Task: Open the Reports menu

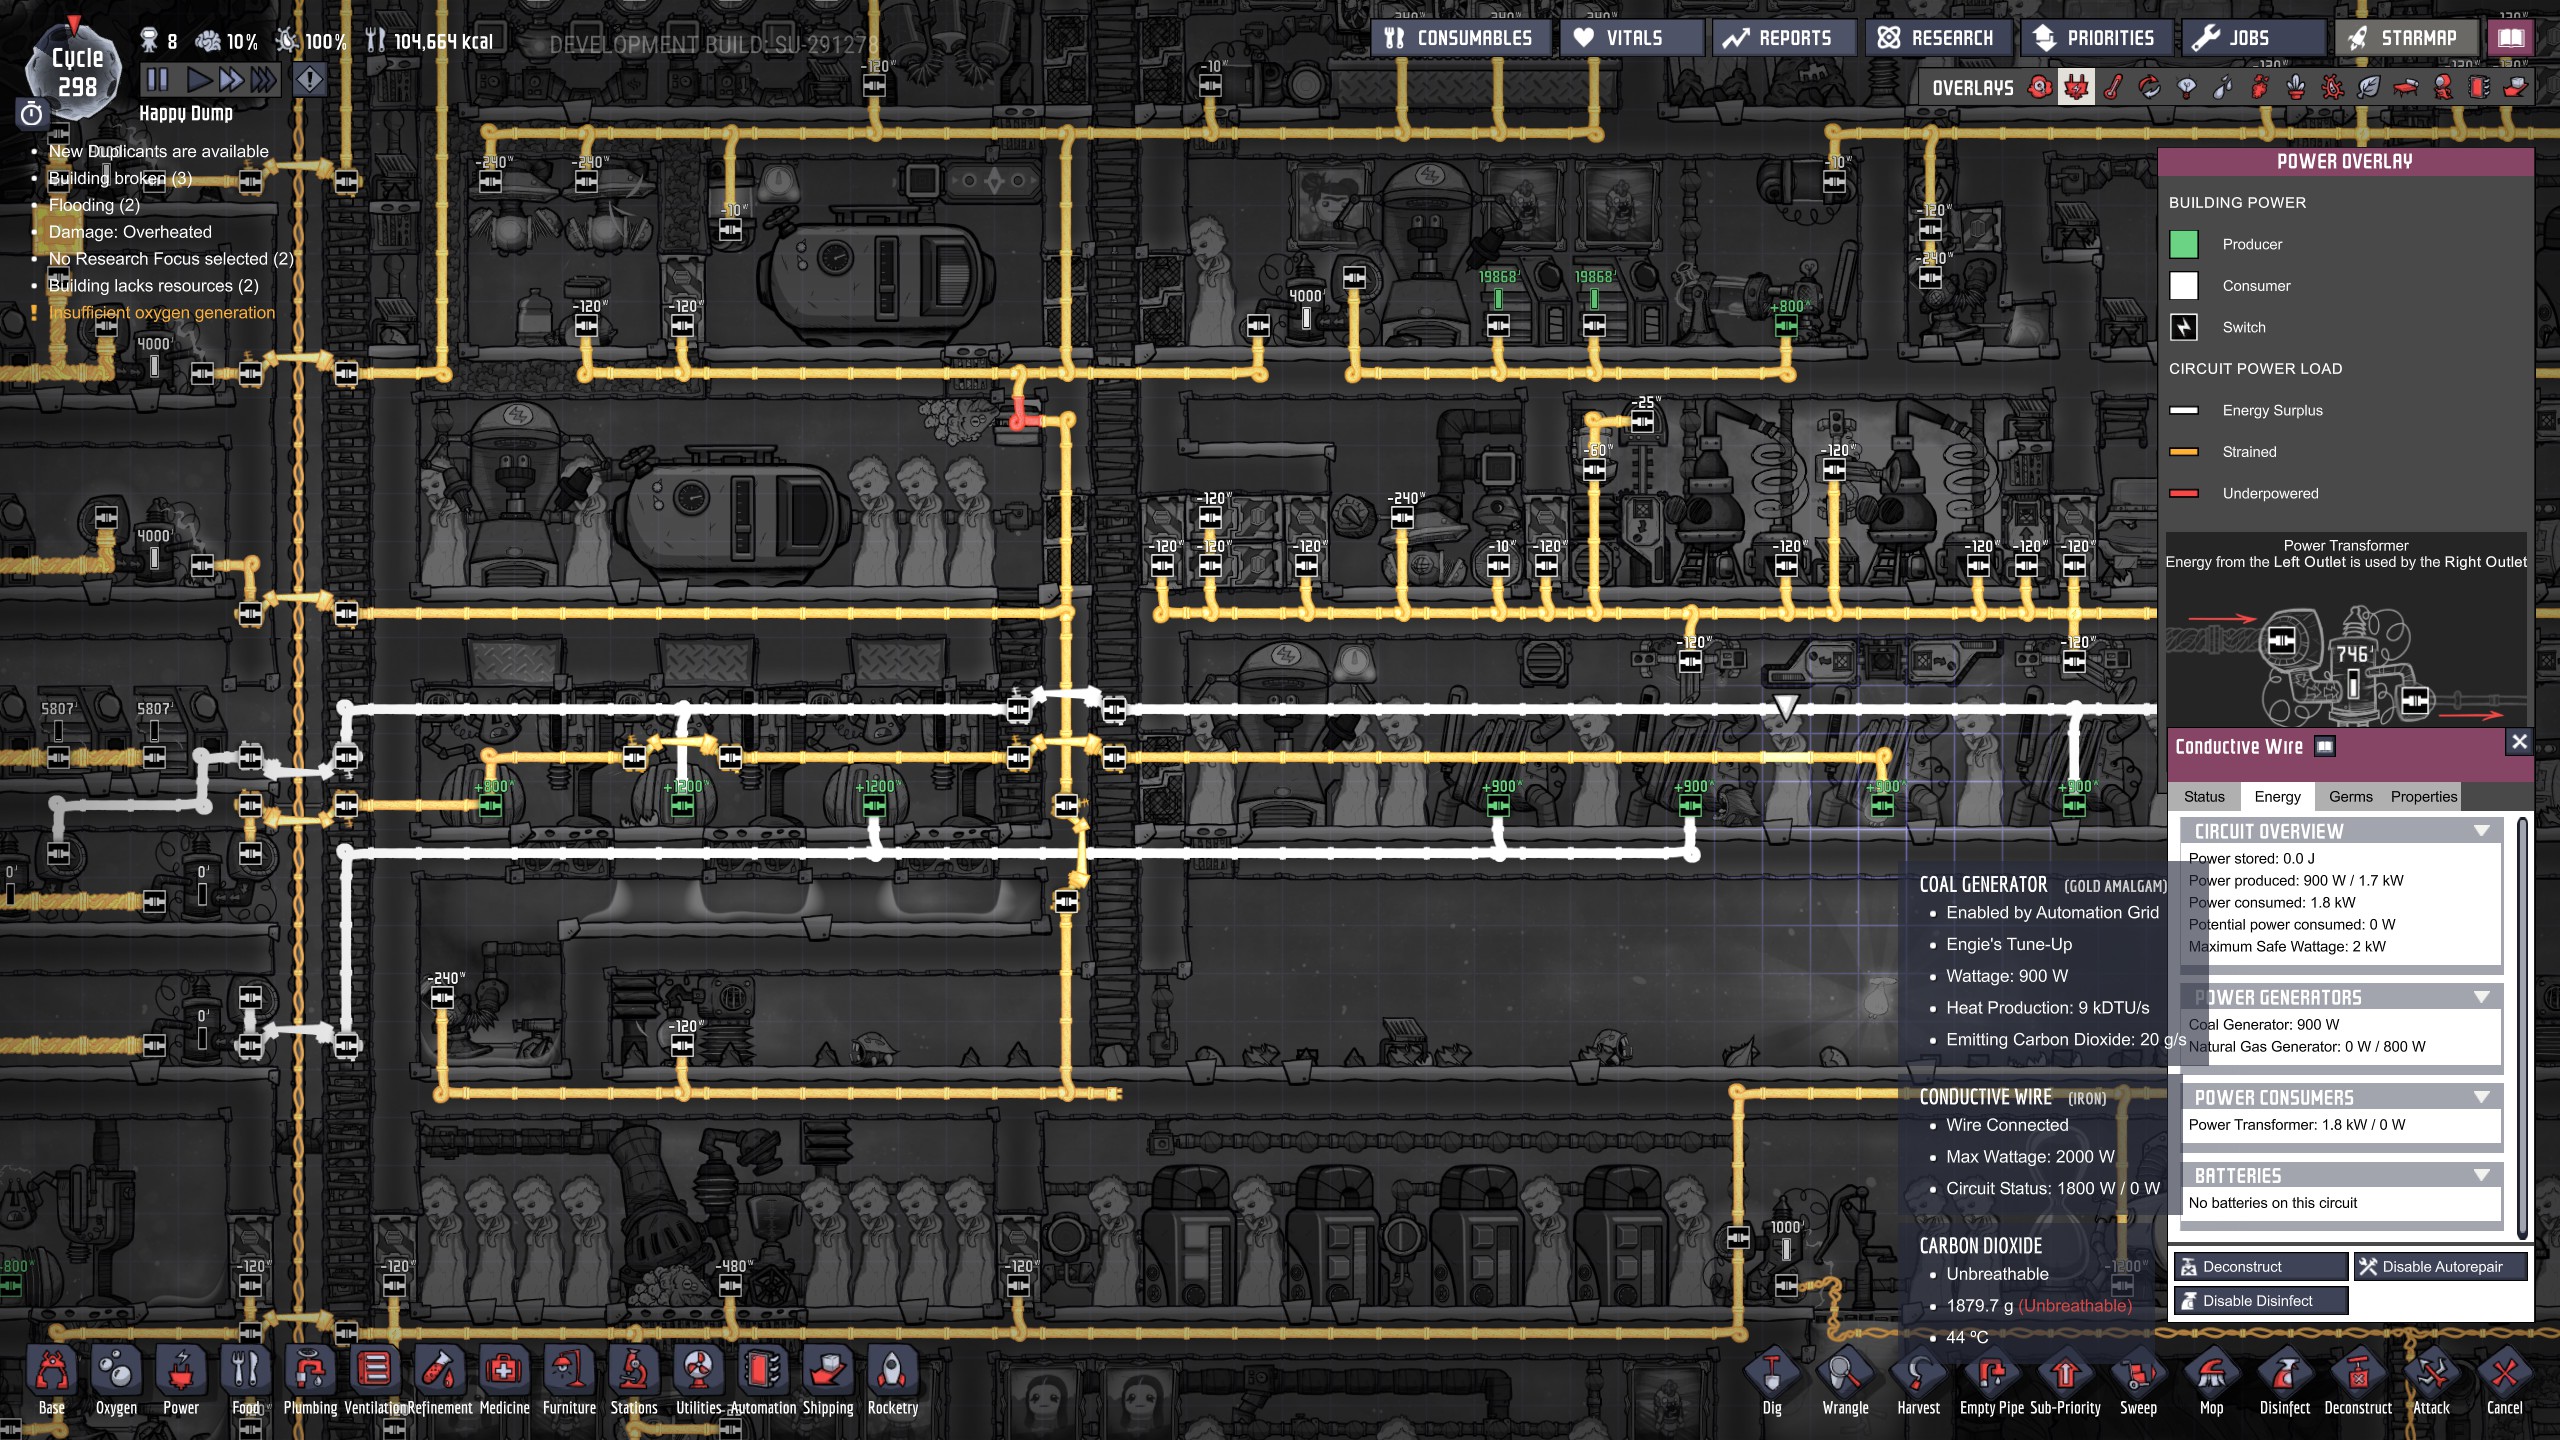Action: (1784, 38)
